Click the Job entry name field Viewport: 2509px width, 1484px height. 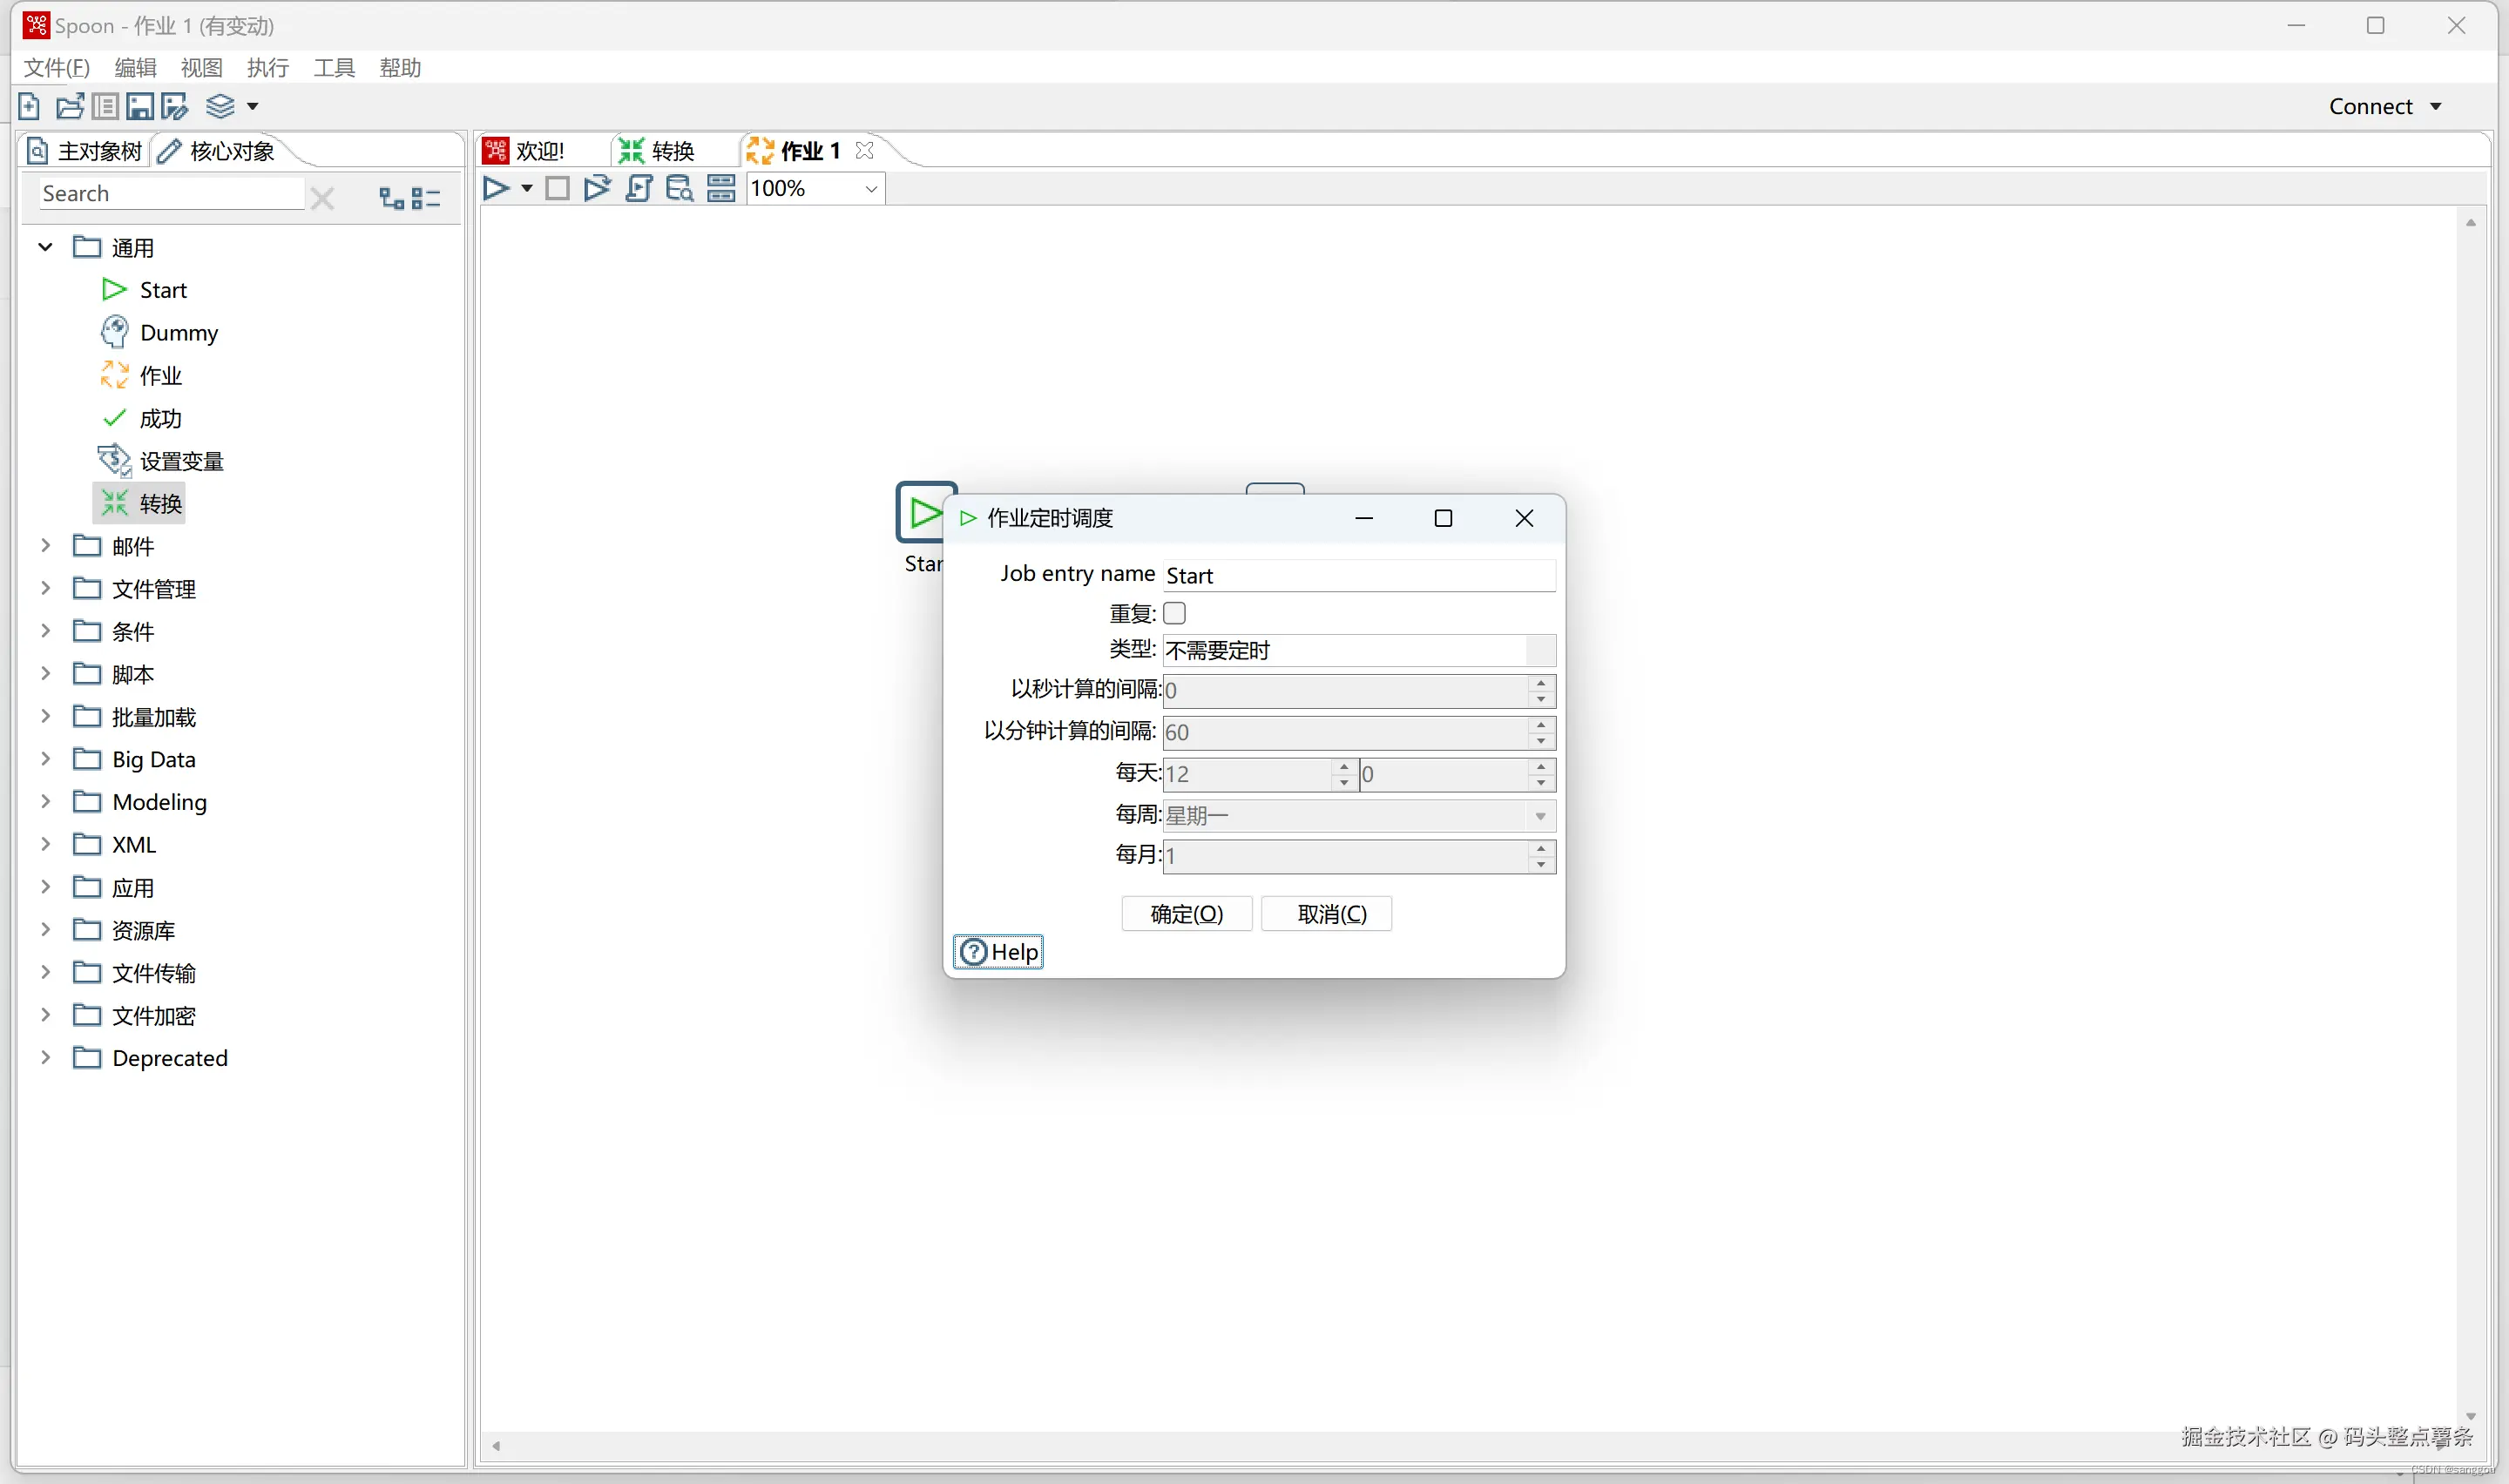tap(1358, 575)
